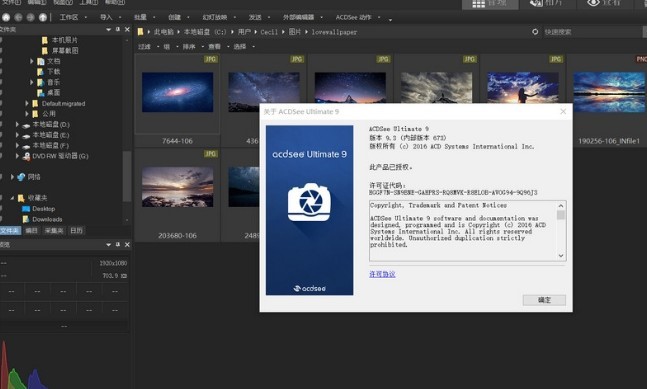Select thumbnail 190256-106_INfile1
Image resolution: width=647 pixels, height=389 pixels.
(609, 92)
